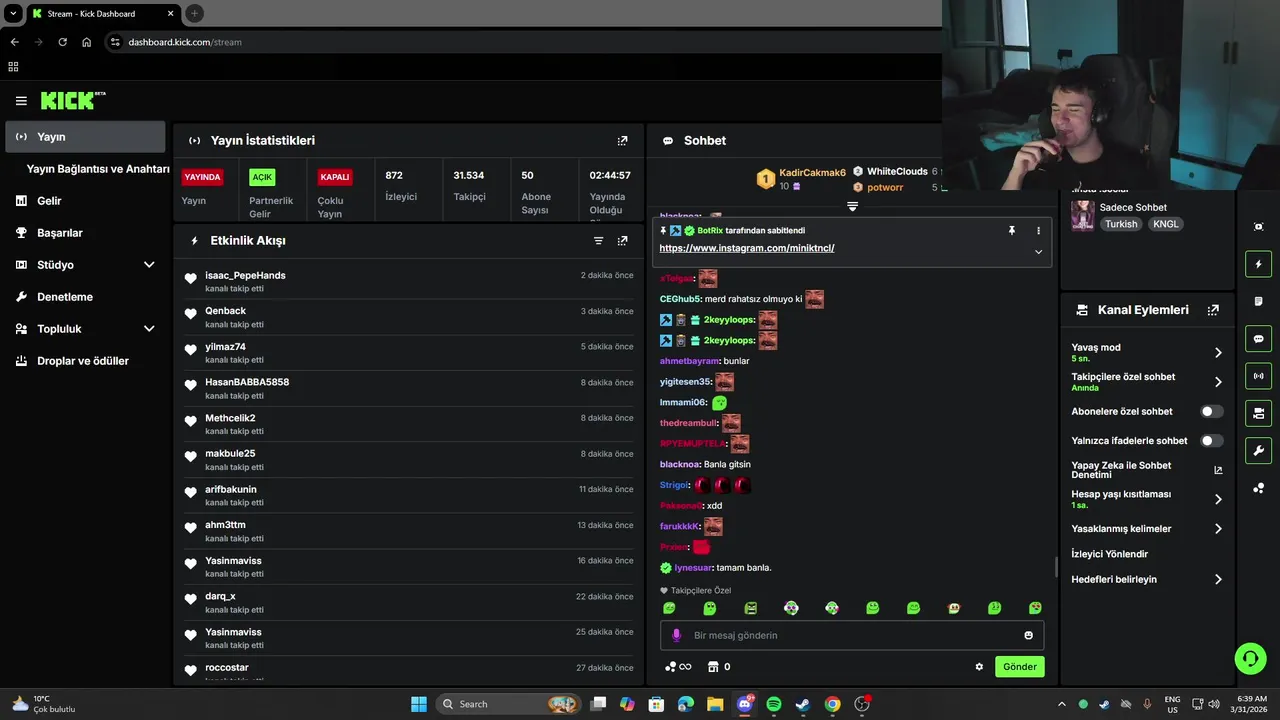Open pinned message three-dot options
The width and height of the screenshot is (1280, 720).
(1038, 230)
